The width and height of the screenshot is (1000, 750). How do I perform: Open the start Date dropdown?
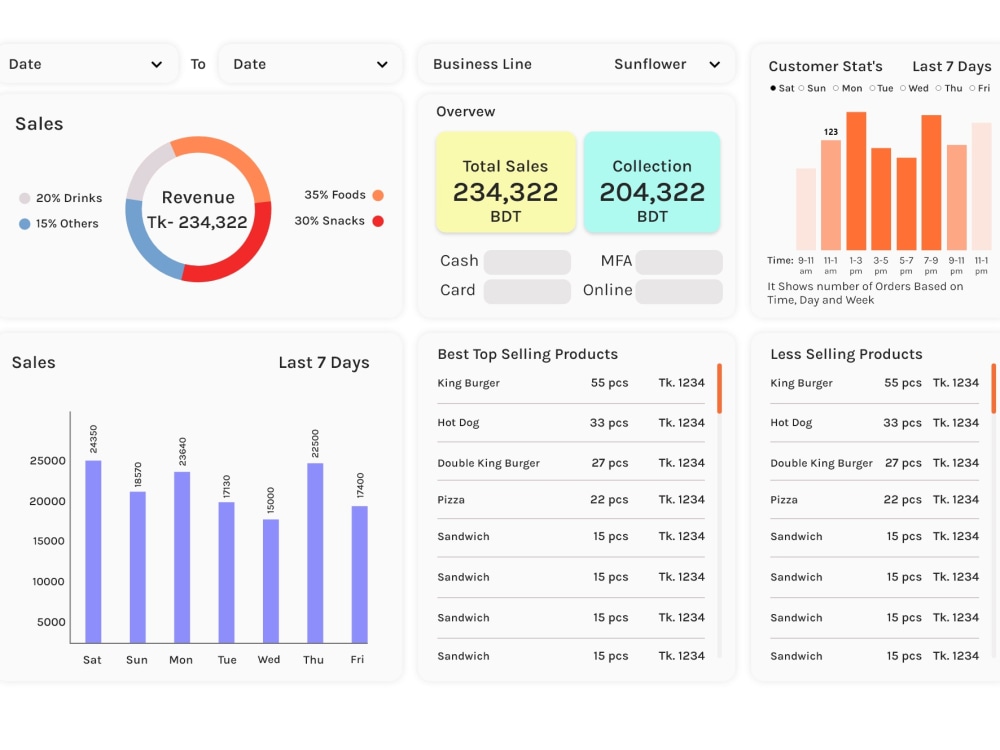pyautogui.click(x=87, y=64)
